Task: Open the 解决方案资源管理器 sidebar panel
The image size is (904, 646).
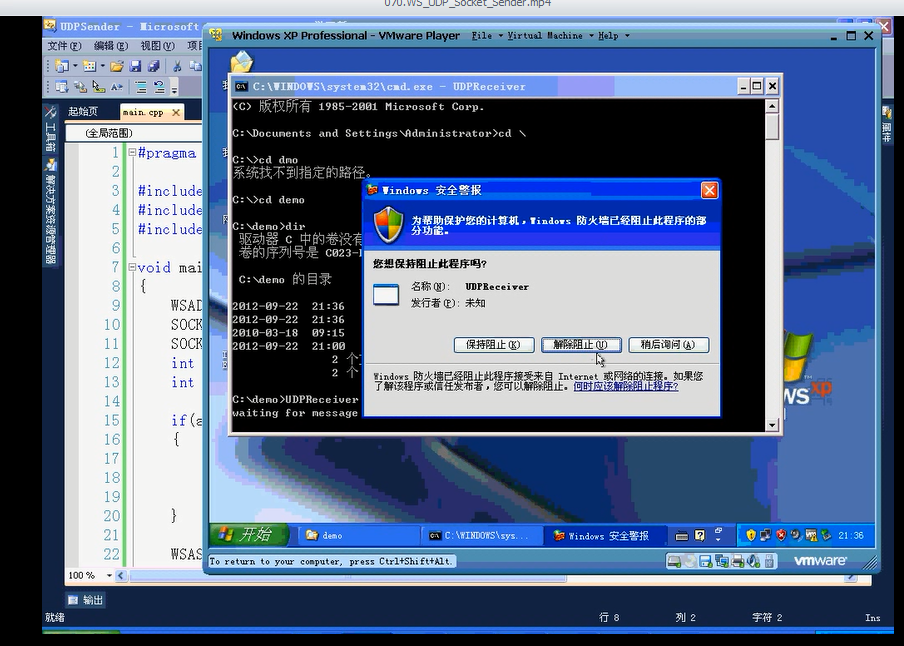Action: 50,212
